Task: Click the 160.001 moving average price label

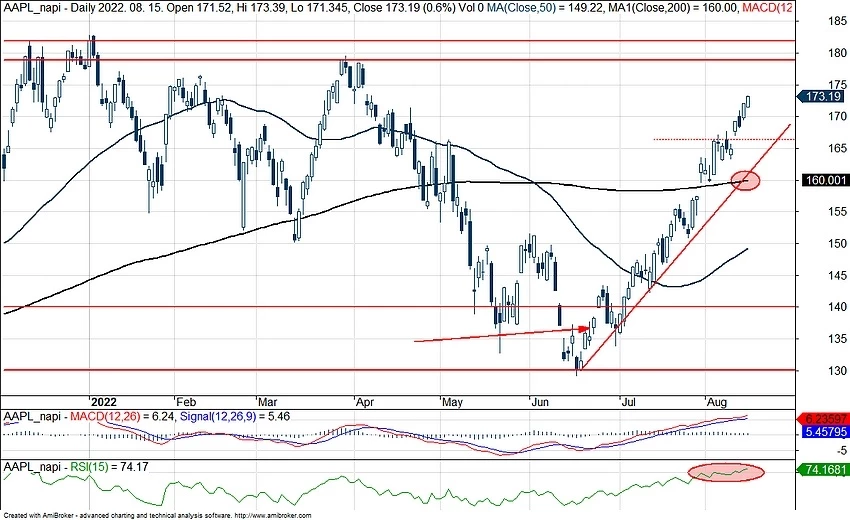Action: point(824,180)
